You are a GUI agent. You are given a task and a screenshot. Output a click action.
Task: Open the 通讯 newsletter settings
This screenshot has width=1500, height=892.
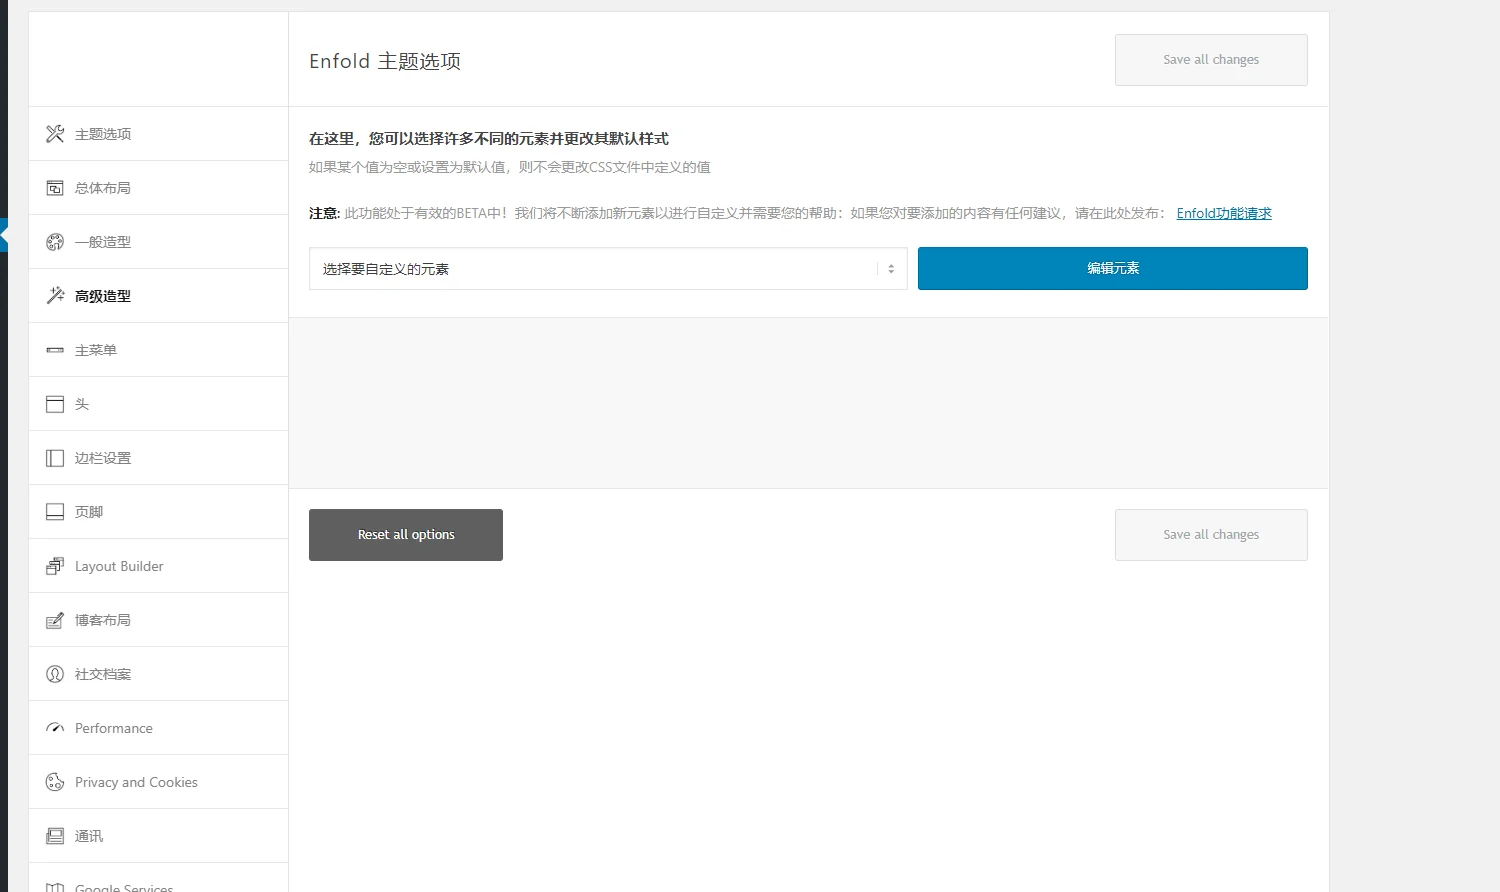pyautogui.click(x=158, y=836)
